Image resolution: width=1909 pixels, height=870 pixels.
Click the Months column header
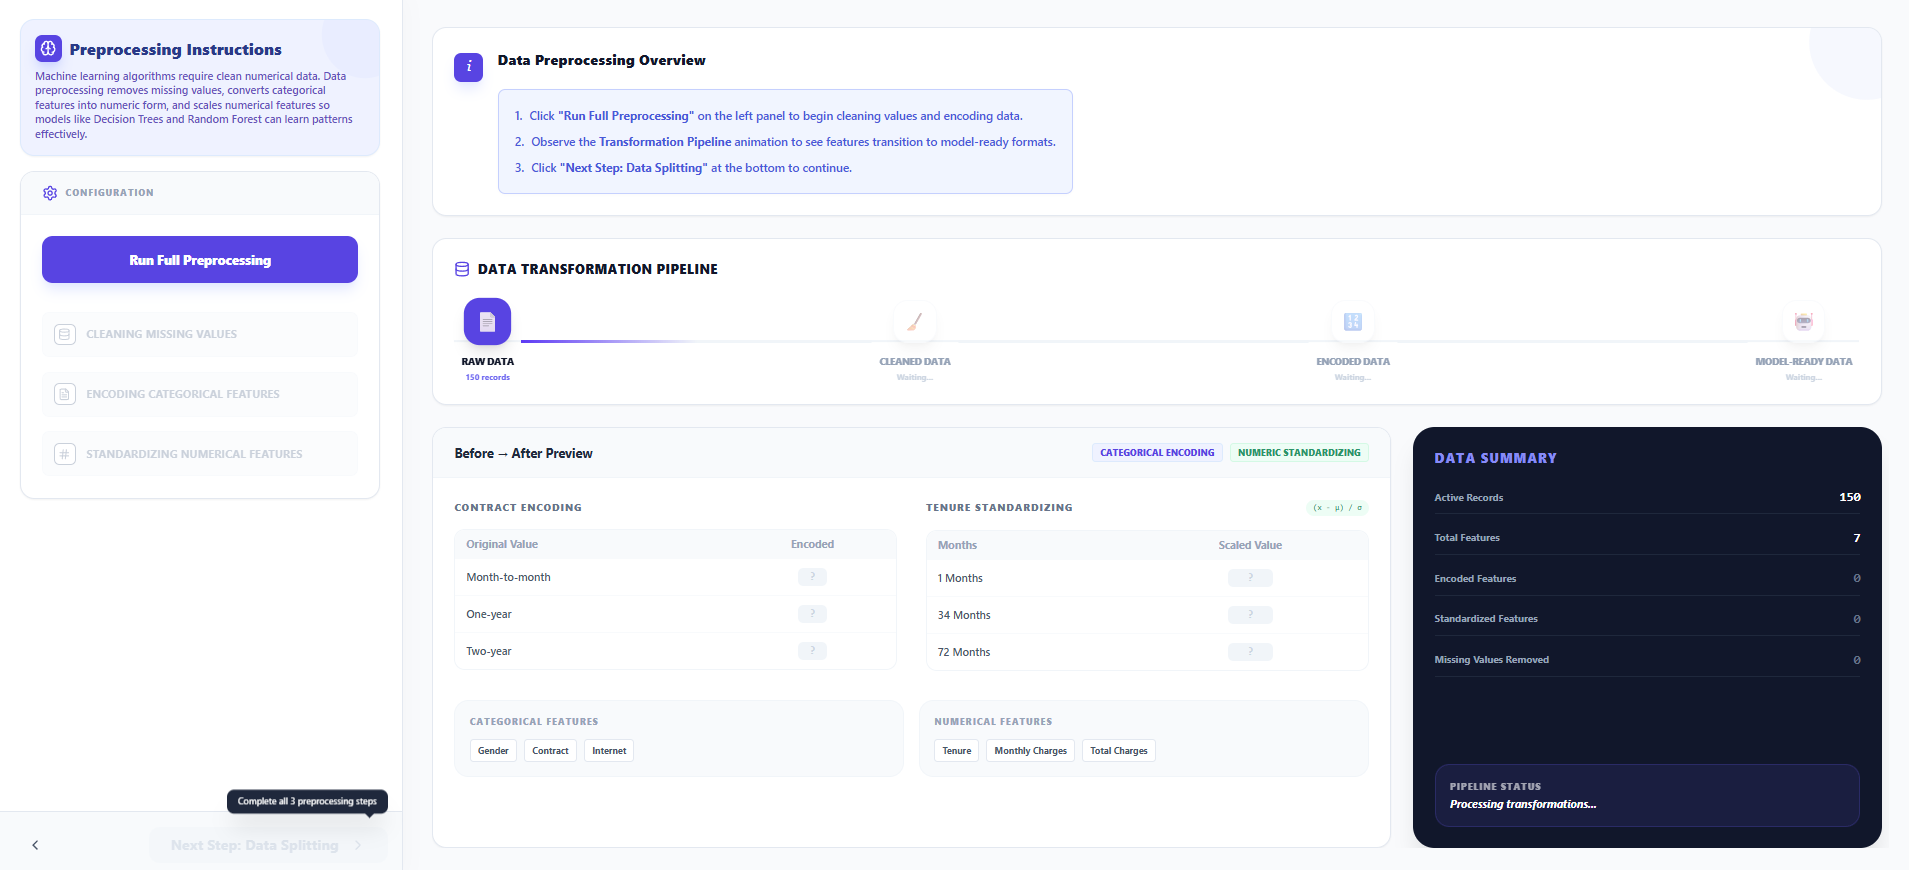pos(957,545)
